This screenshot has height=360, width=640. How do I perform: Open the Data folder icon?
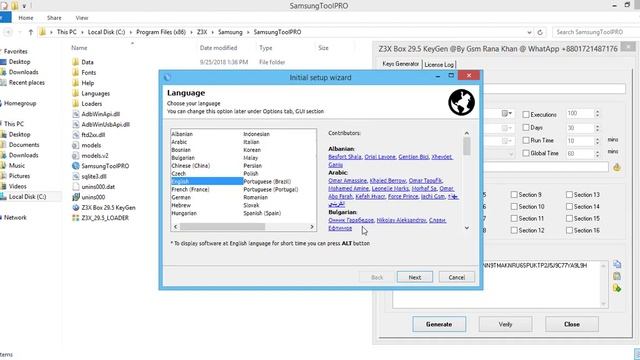[x=75, y=62]
